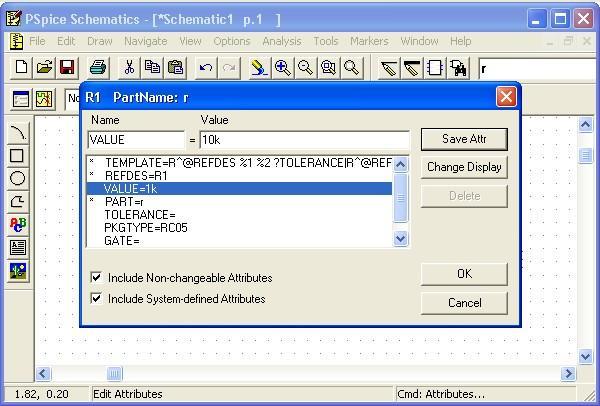The width and height of the screenshot is (600, 406).
Task: Click attribute list scroll down arrow
Action: point(400,239)
